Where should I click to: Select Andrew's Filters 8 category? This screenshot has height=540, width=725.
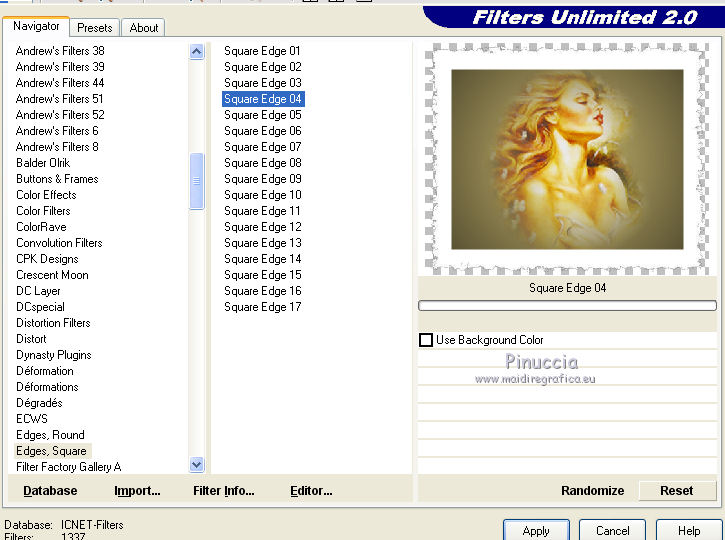[57, 147]
